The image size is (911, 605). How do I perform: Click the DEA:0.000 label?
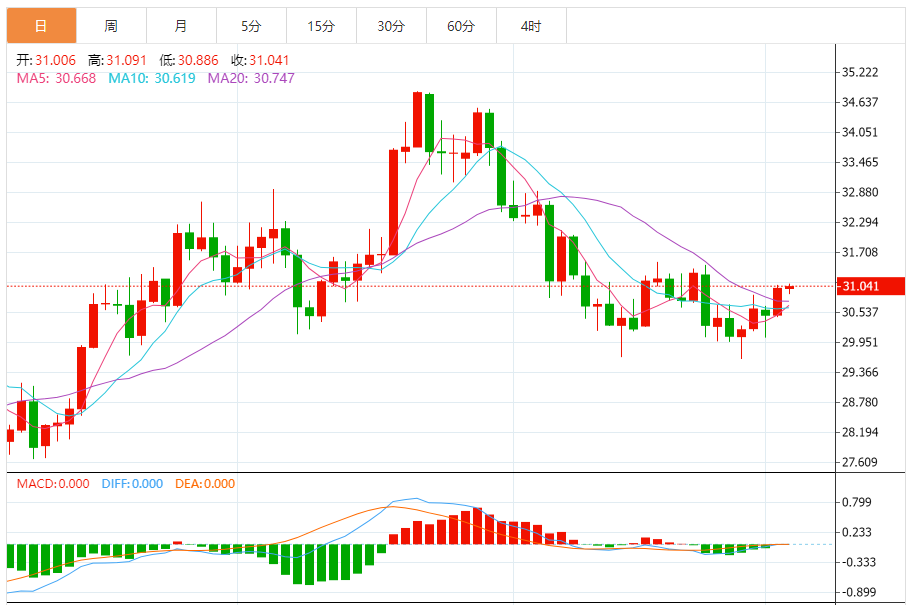(x=205, y=484)
